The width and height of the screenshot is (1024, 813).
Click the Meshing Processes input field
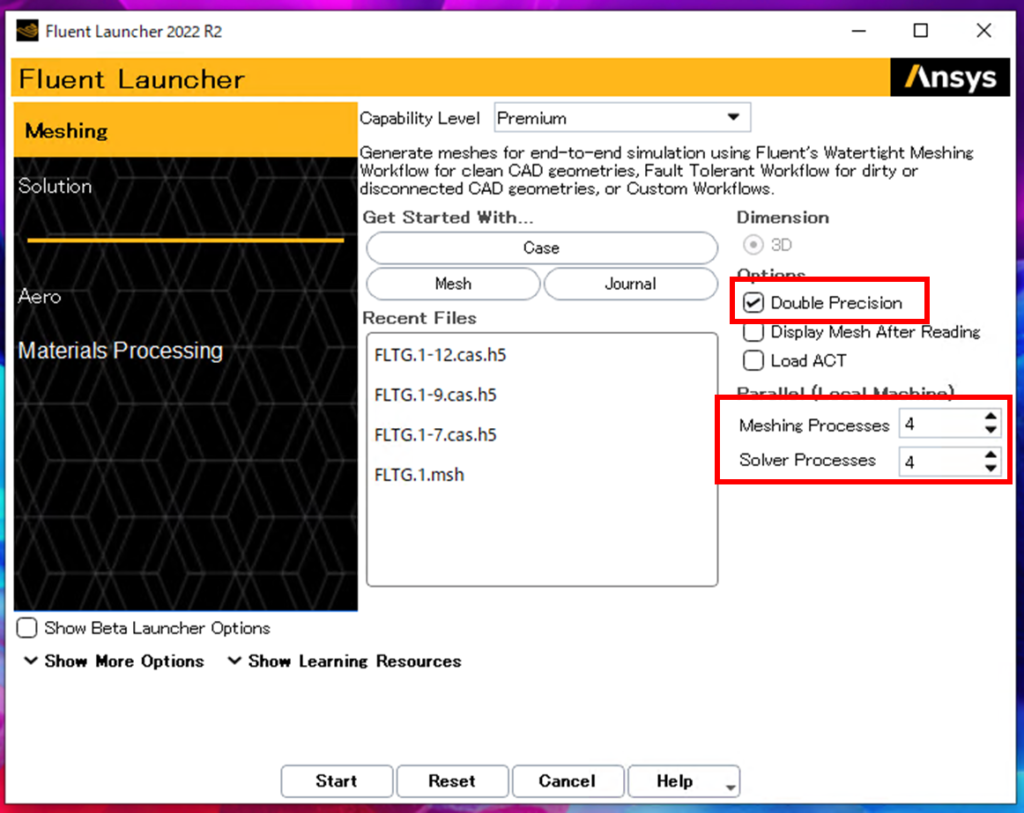[941, 424]
